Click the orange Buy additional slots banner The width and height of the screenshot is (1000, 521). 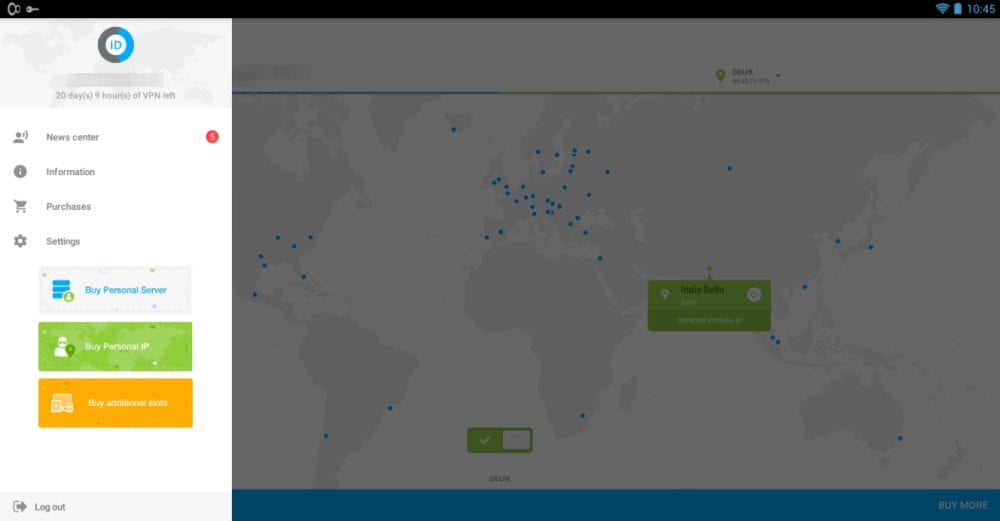(x=115, y=403)
